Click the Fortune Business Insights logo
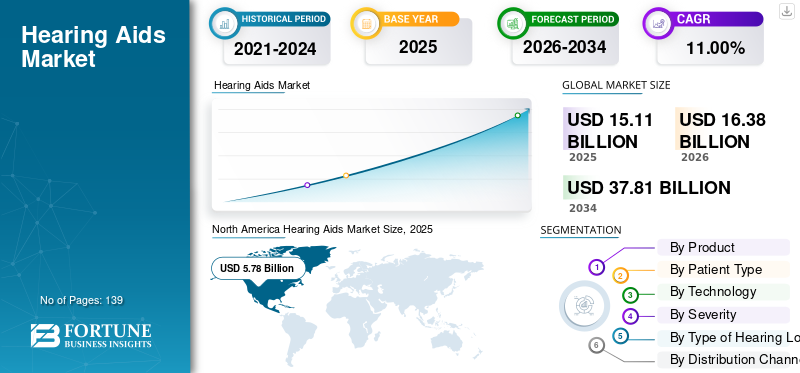800x373 pixels. [91, 336]
